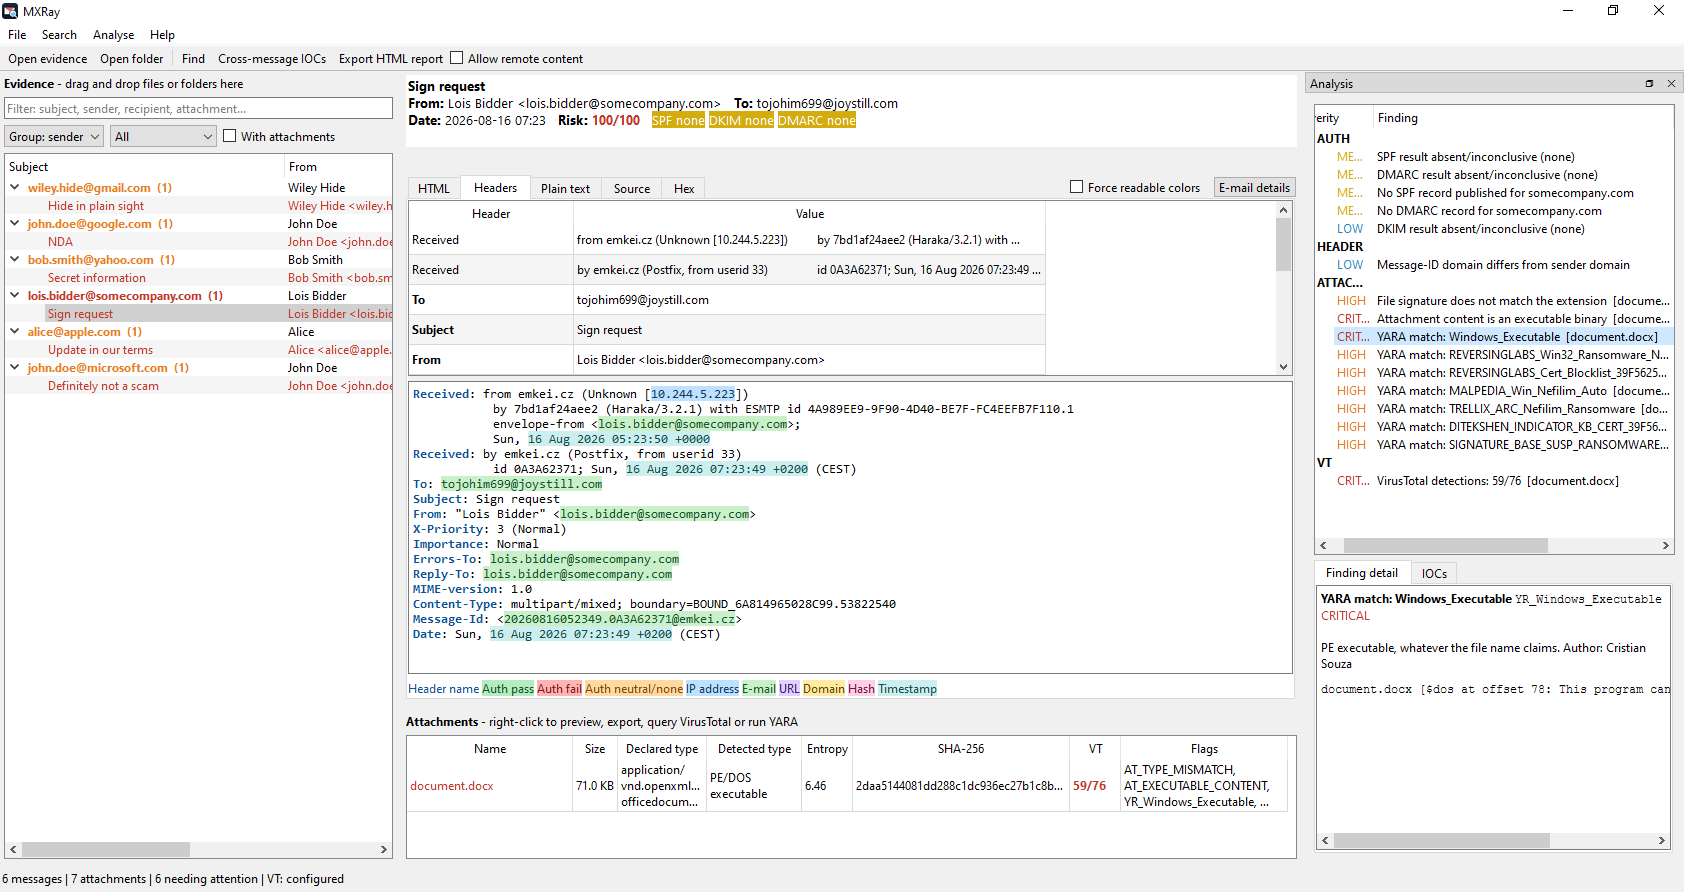The width and height of the screenshot is (1684, 892).
Task: Select the Secret information message
Action: [x=97, y=278]
